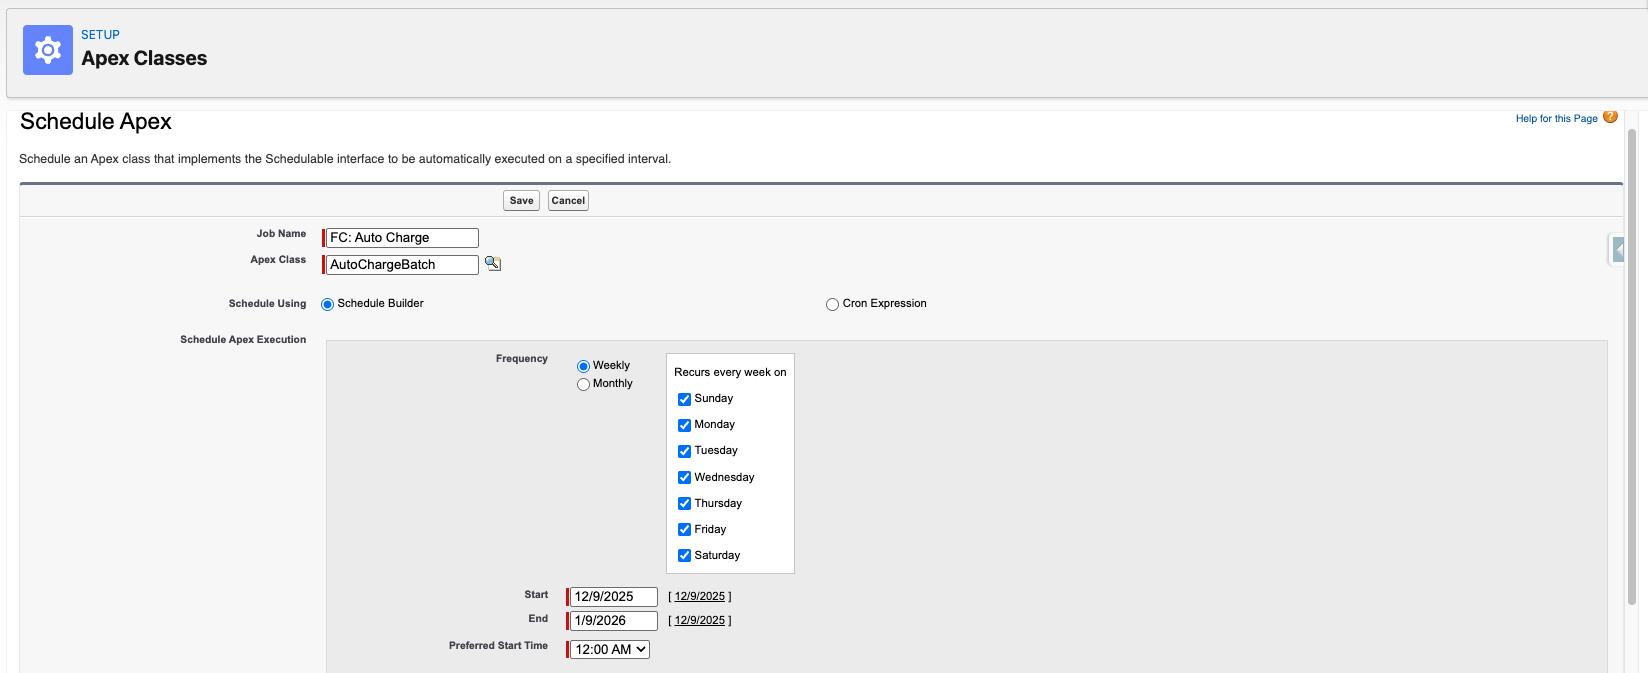Click the Apex Classes header title
Image resolution: width=1648 pixels, height=673 pixels.
144,59
